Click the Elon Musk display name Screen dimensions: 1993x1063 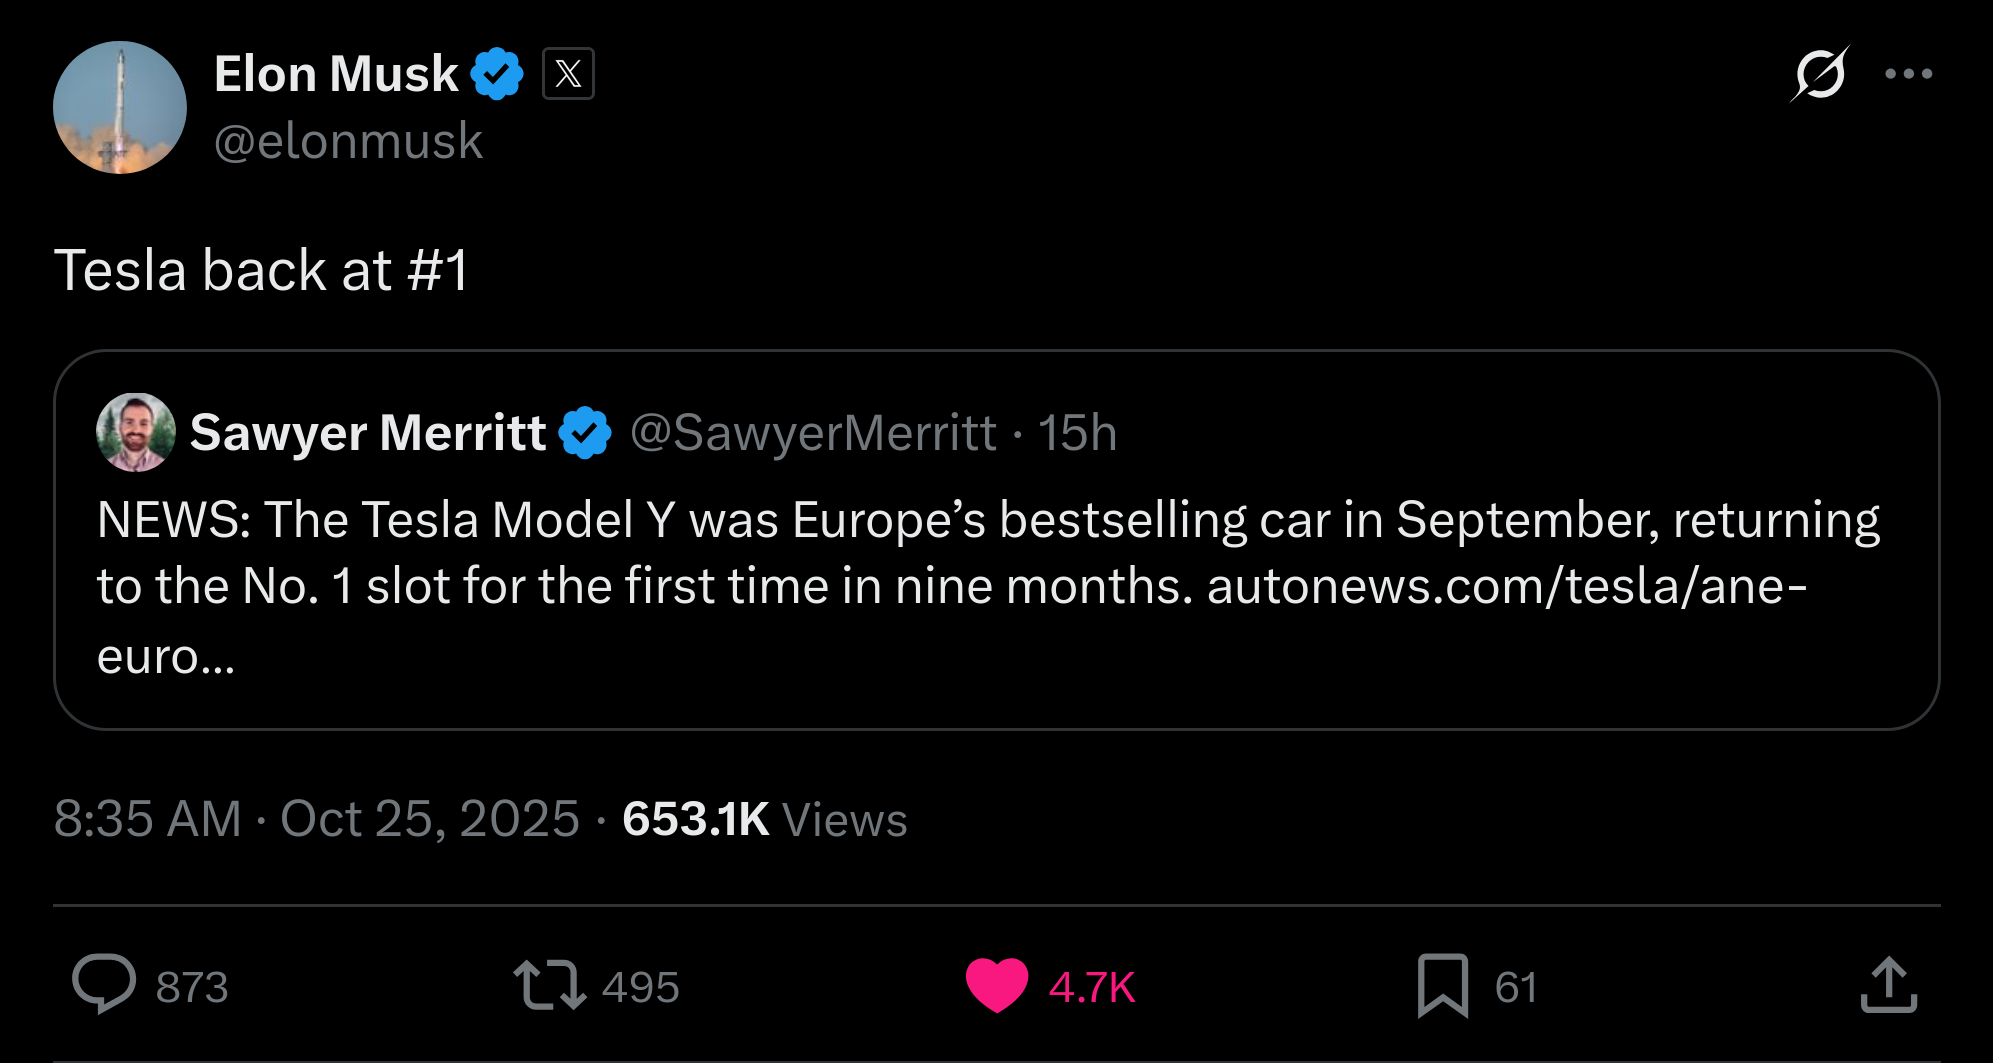click(x=336, y=74)
